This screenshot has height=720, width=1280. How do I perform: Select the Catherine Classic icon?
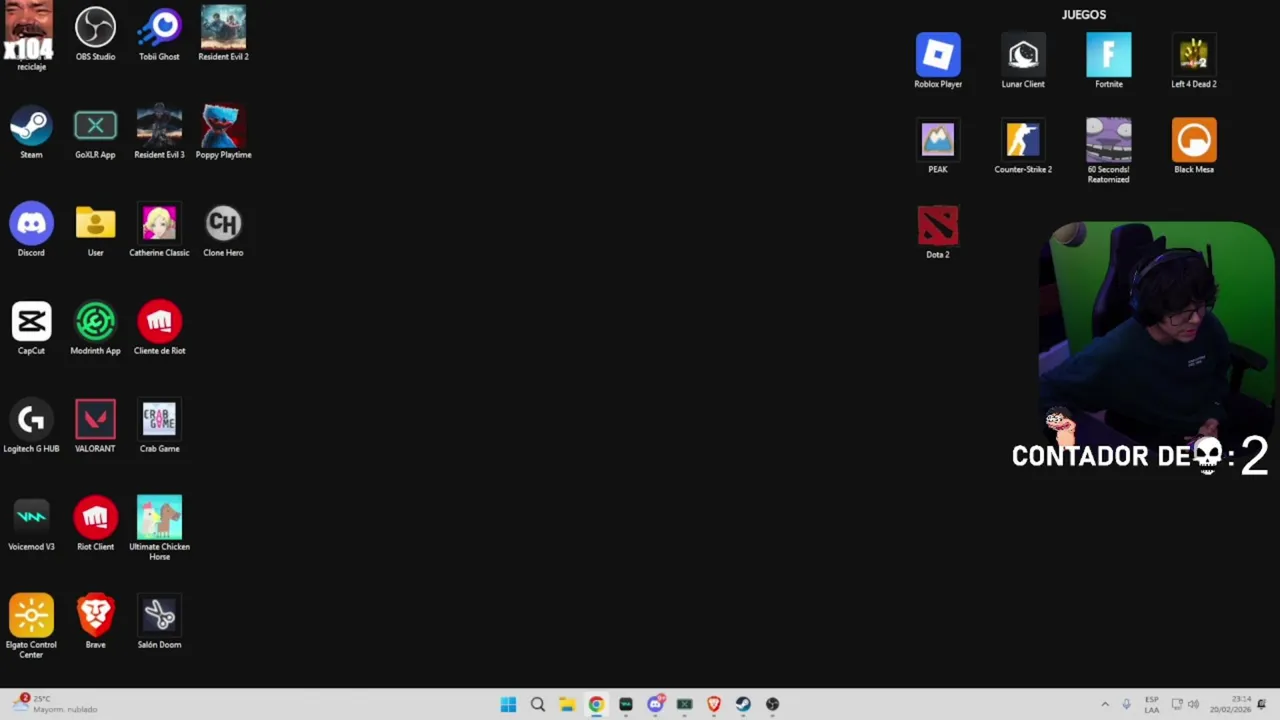159,230
